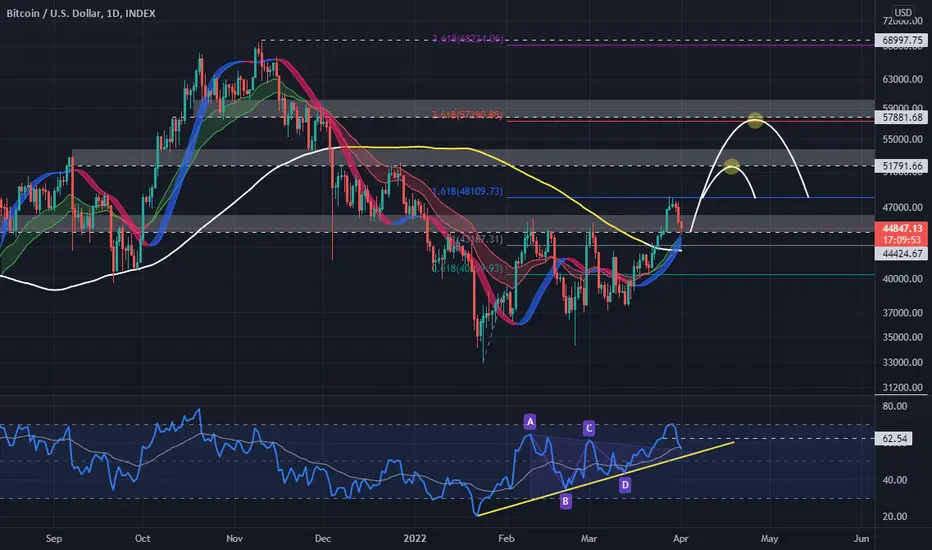932x550 pixels.
Task: Click the 55000.00 price axis value
Action: pos(902,139)
